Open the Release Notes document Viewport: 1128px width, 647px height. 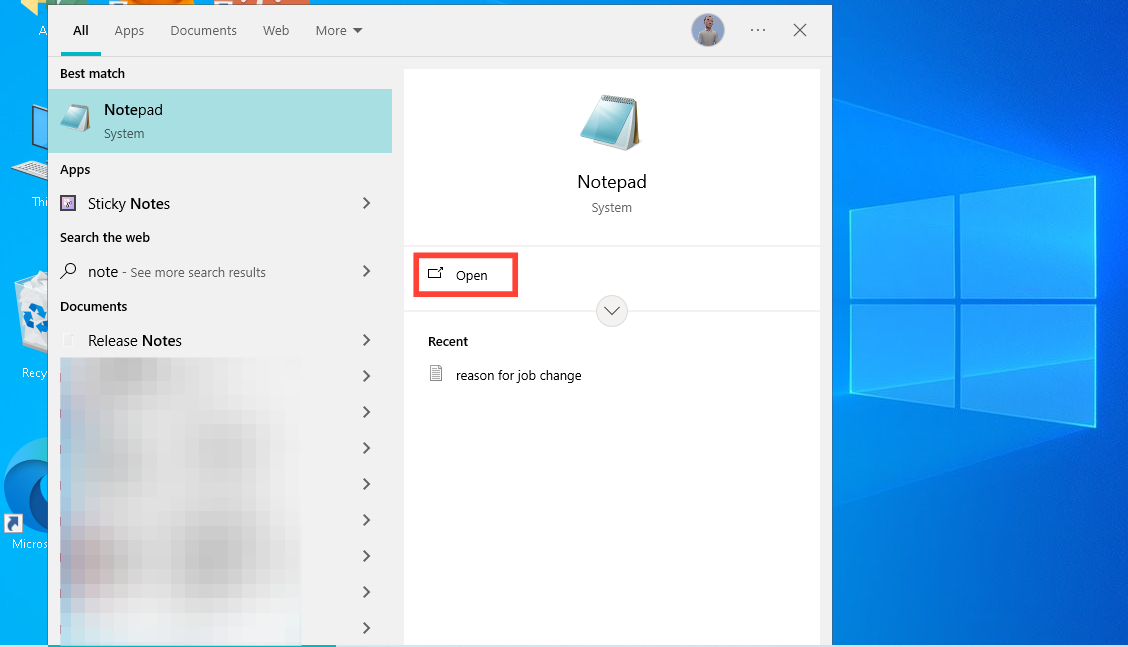[x=220, y=340]
